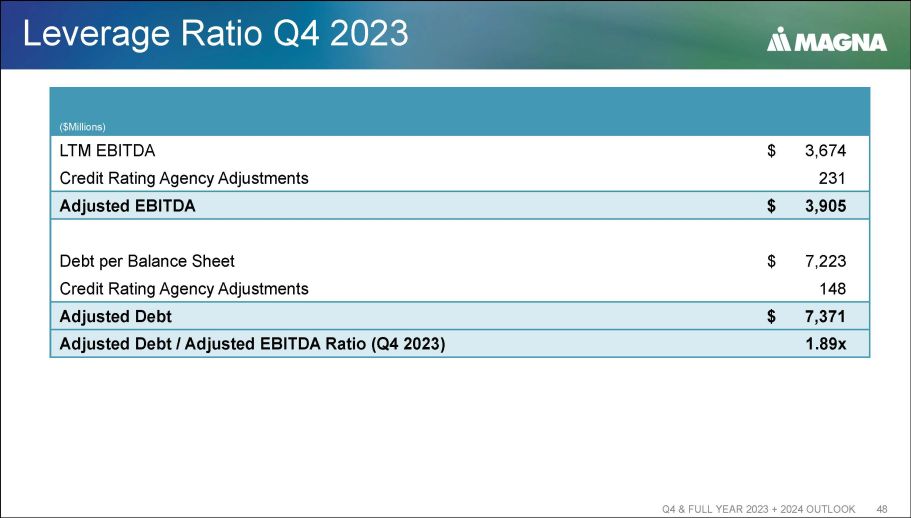Screen dimensions: 911x518
Task: Click the 7,371 Adjusted Debt value
Action: click(825, 316)
